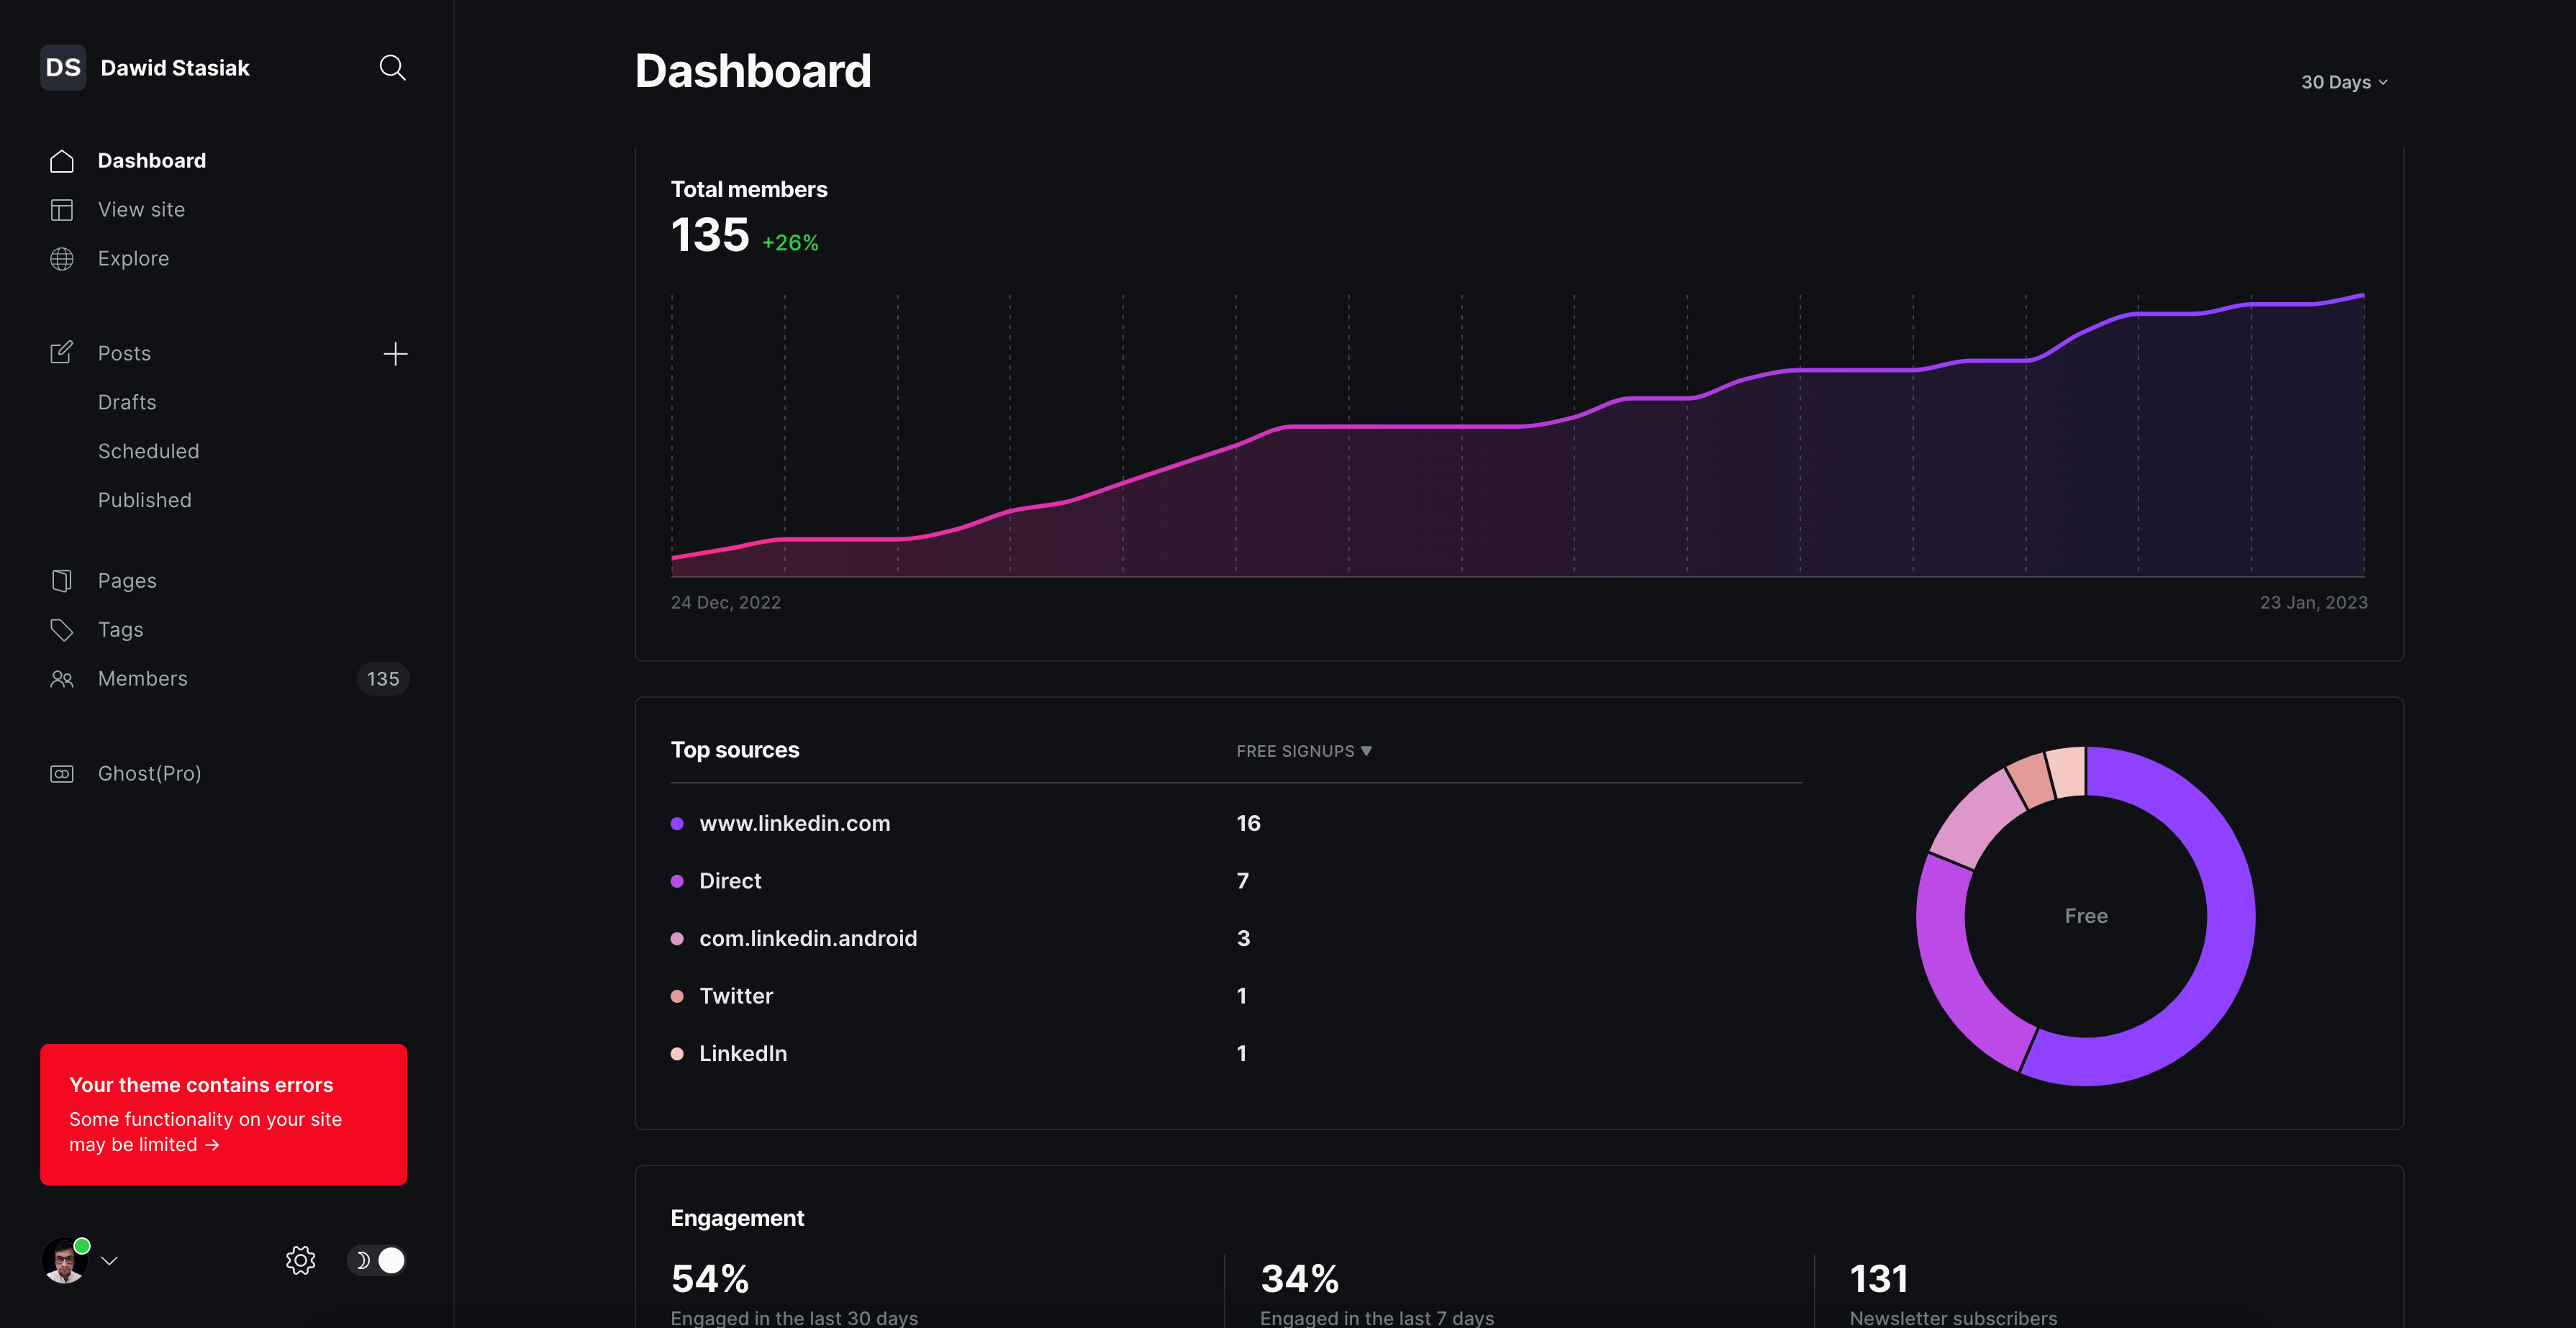Open Tags section
Viewport: 2576px width, 1328px height.
120,630
